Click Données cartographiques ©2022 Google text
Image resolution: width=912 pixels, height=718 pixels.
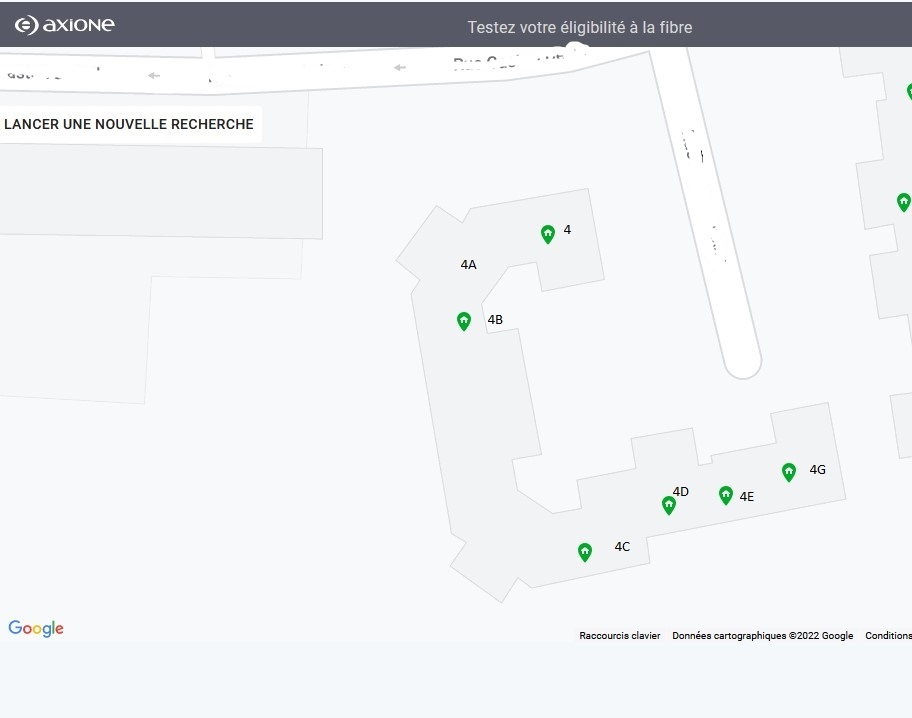(763, 635)
